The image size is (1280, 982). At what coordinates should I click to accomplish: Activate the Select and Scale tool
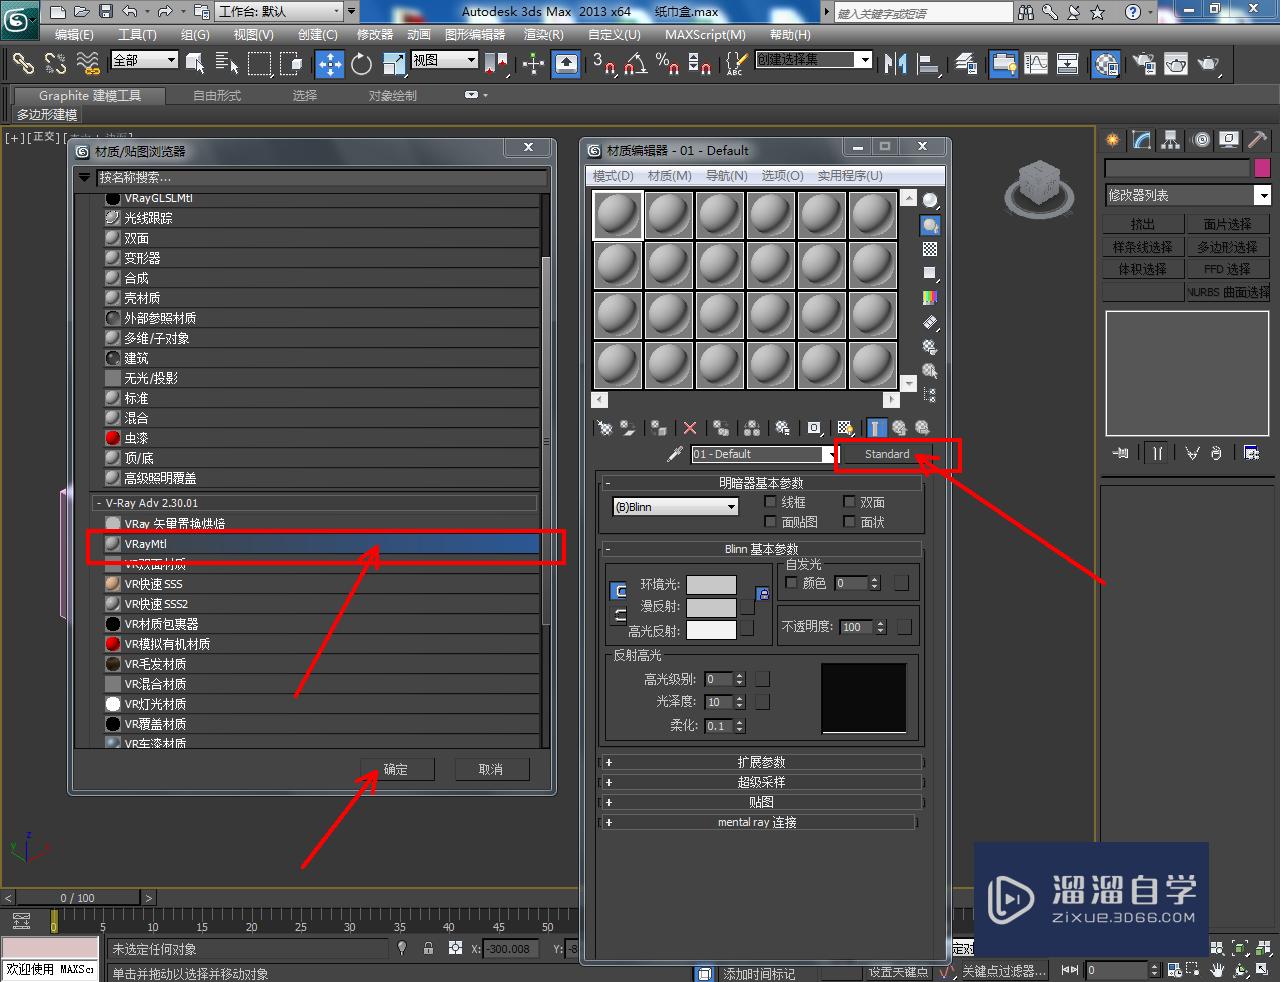coord(394,64)
